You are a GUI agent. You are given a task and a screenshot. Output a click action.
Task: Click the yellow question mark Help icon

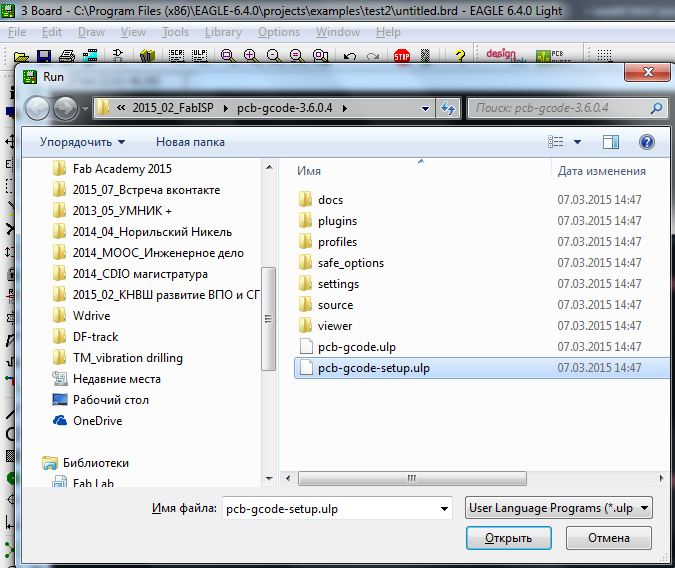[x=460, y=56]
